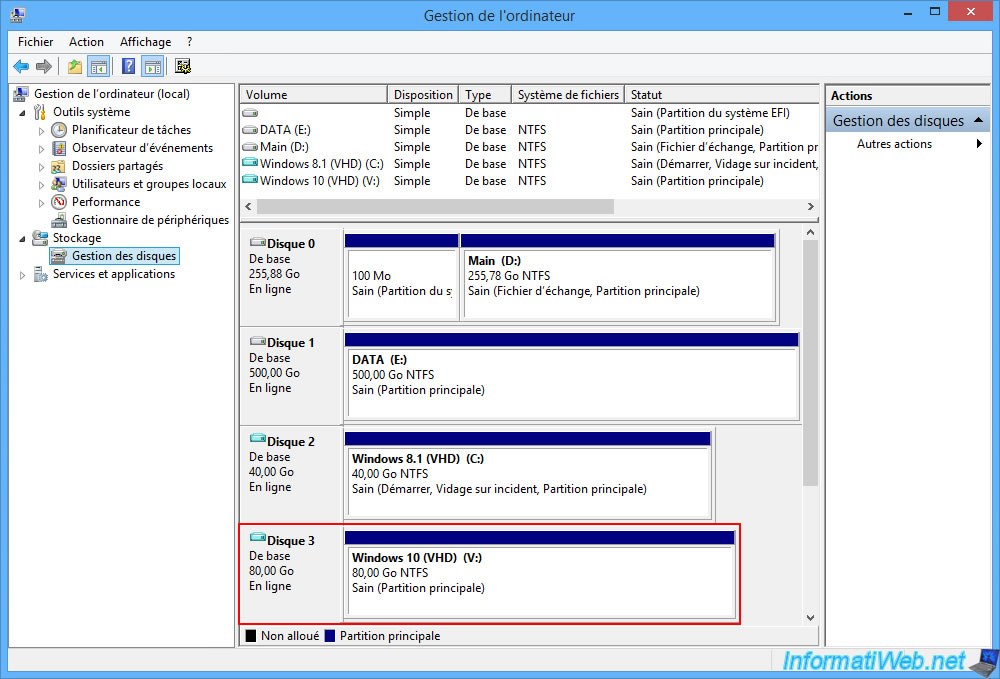1000x679 pixels.
Task: Select the Gestionnaire de périphériques icon
Action: [x=60, y=220]
